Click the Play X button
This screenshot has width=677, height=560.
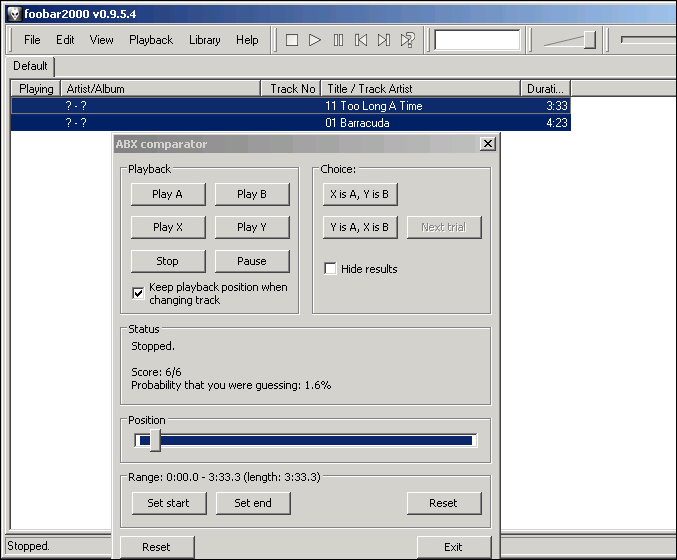click(168, 227)
